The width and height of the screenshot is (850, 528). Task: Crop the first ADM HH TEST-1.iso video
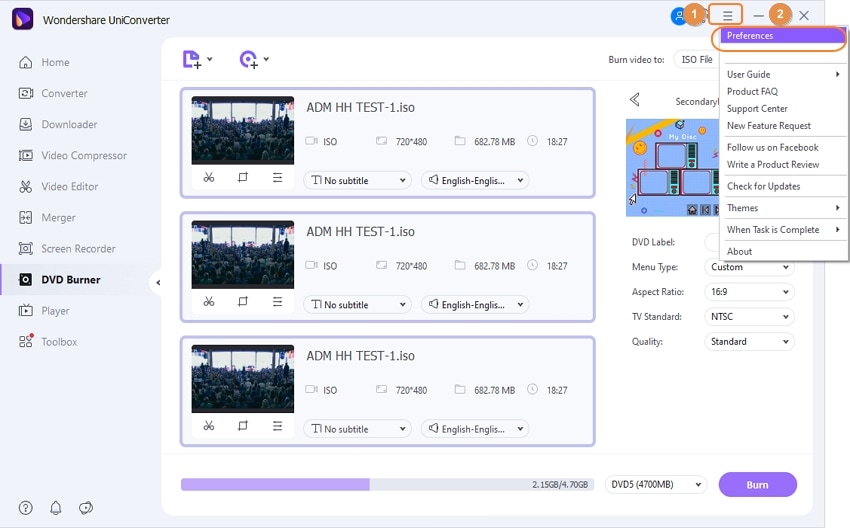coord(243,177)
